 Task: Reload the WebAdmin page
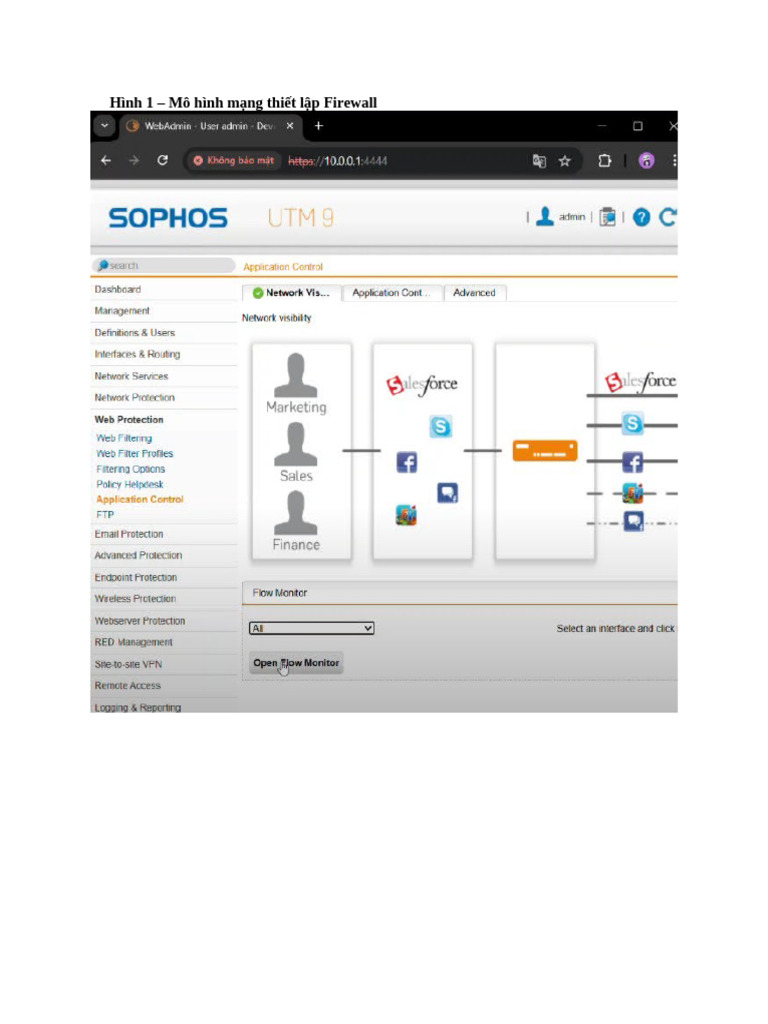pos(163,161)
